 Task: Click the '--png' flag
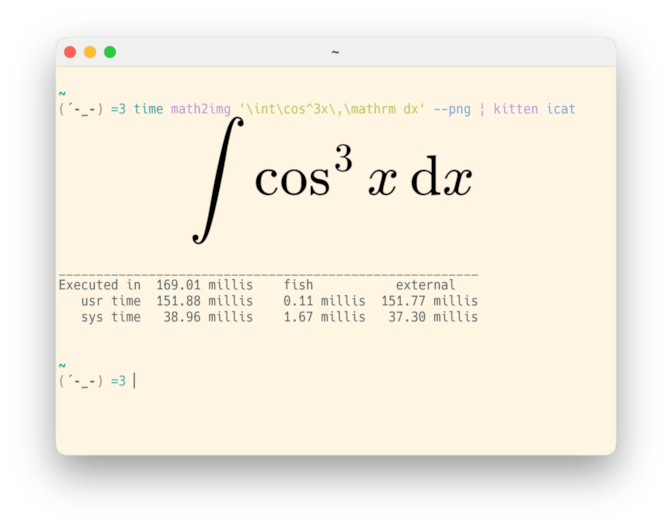[x=452, y=110]
